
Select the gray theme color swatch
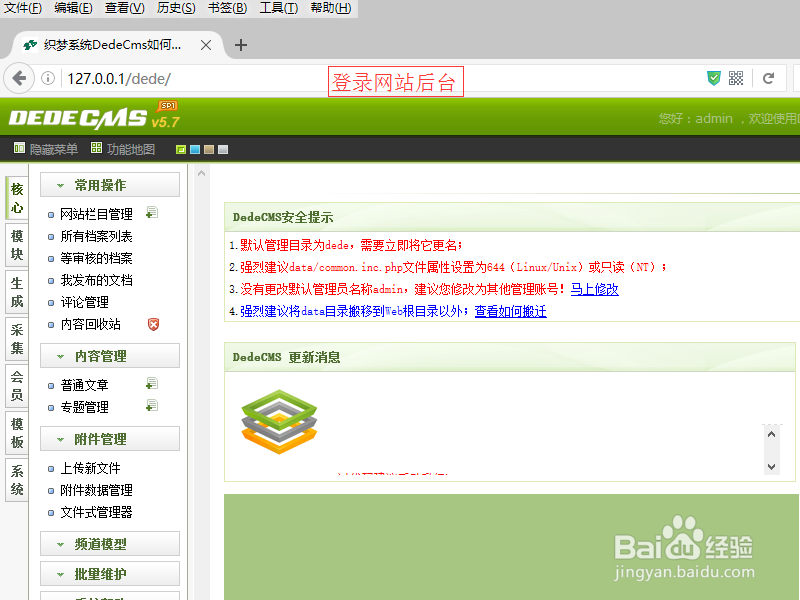pyautogui.click(x=223, y=149)
